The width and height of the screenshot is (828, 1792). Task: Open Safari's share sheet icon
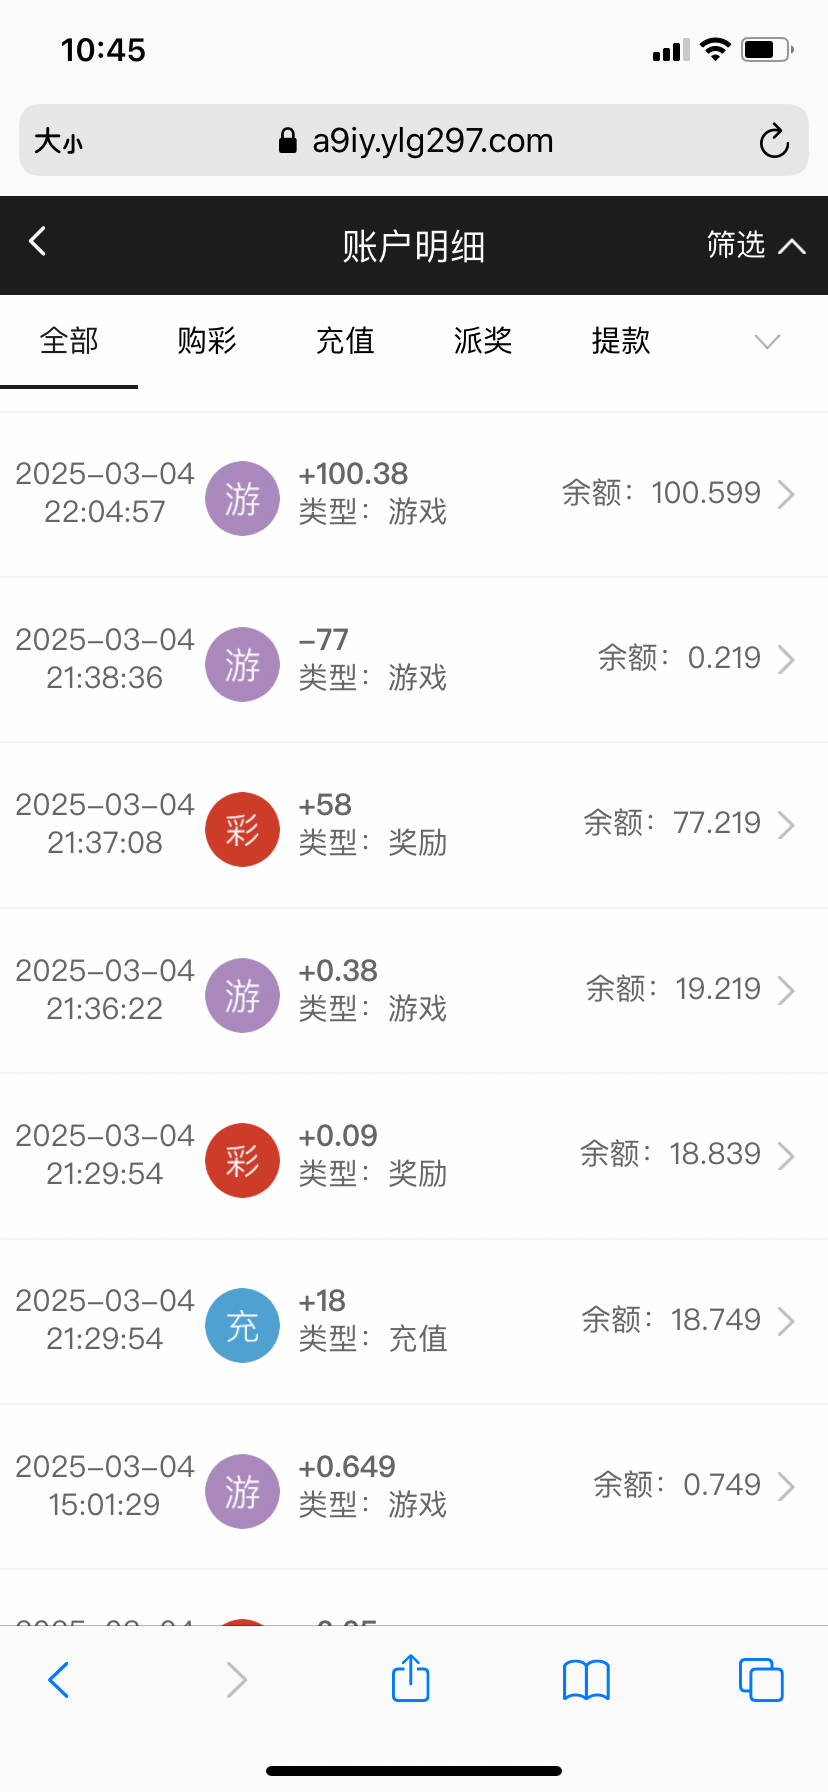click(410, 1679)
